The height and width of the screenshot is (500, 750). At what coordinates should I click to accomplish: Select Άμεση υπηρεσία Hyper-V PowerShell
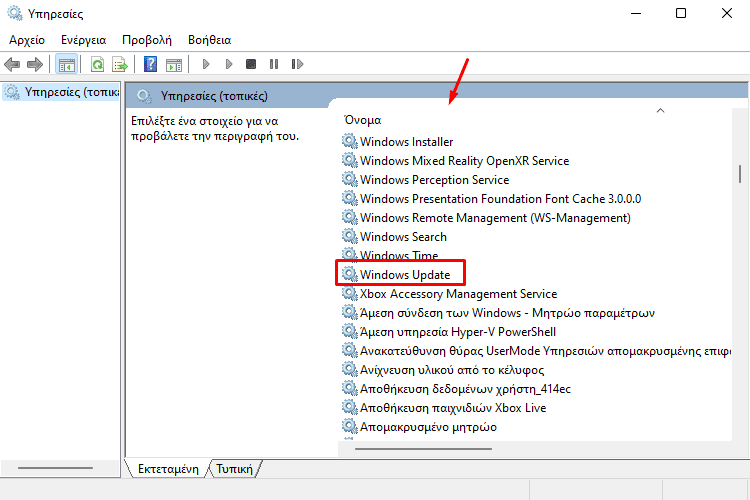tap(458, 332)
